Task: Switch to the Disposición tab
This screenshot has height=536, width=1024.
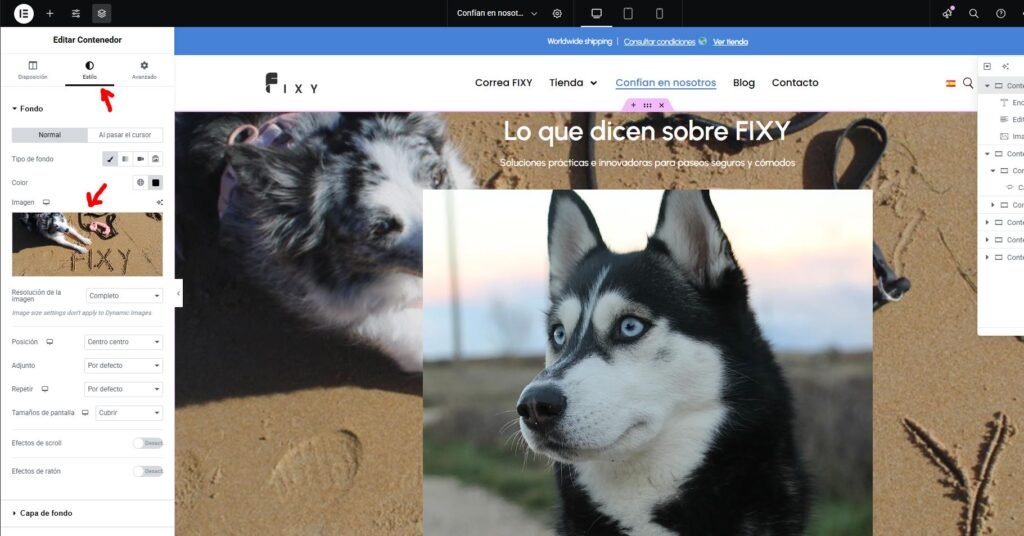Action: click(32, 69)
